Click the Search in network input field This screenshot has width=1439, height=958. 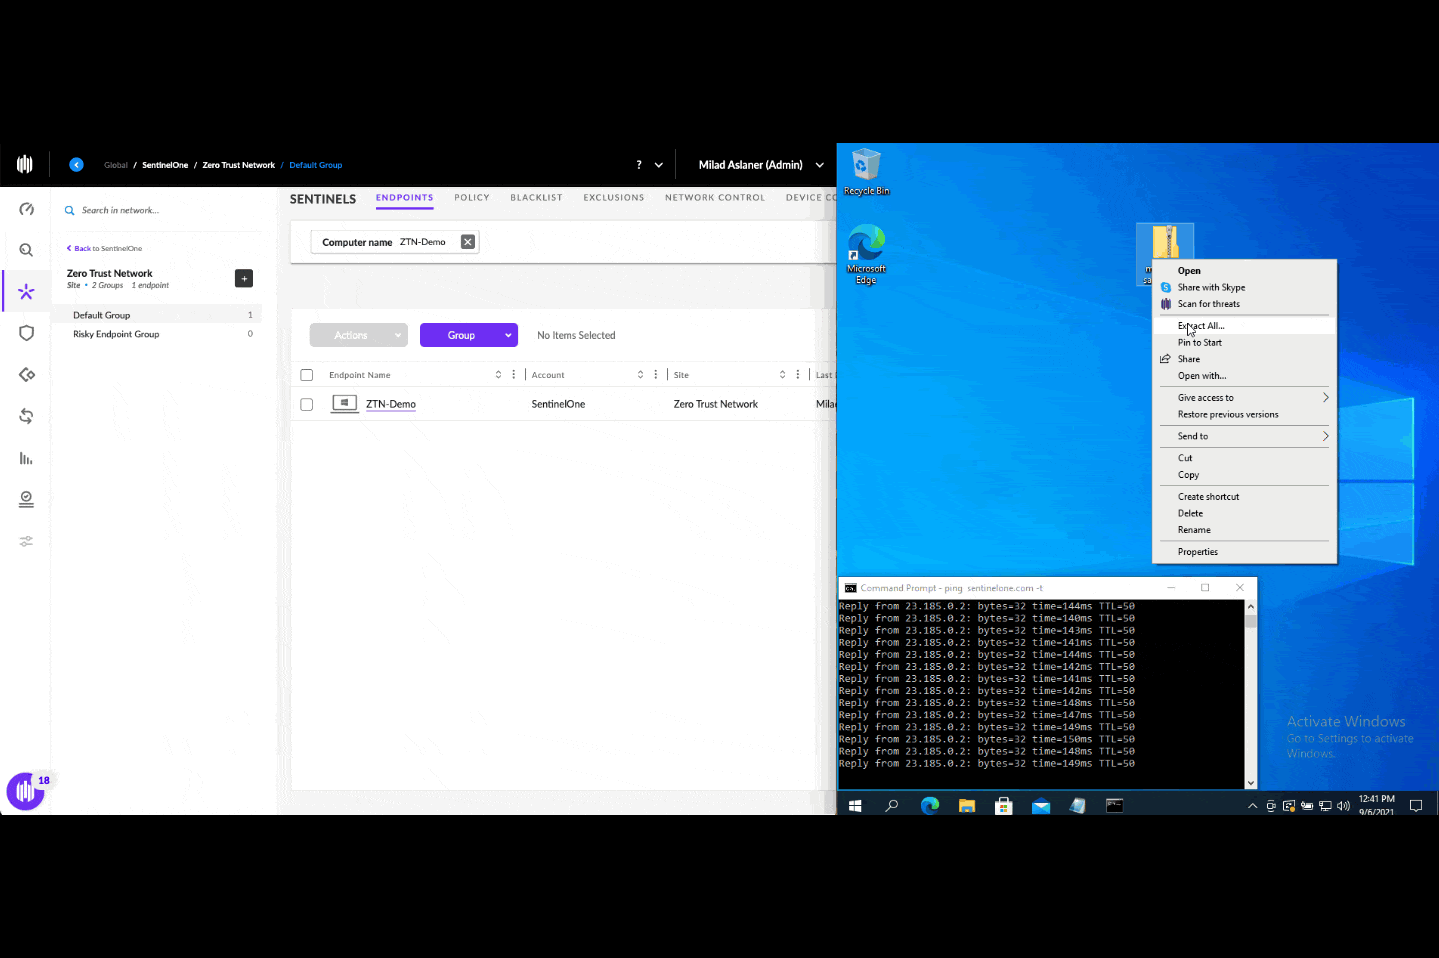pyautogui.click(x=160, y=211)
